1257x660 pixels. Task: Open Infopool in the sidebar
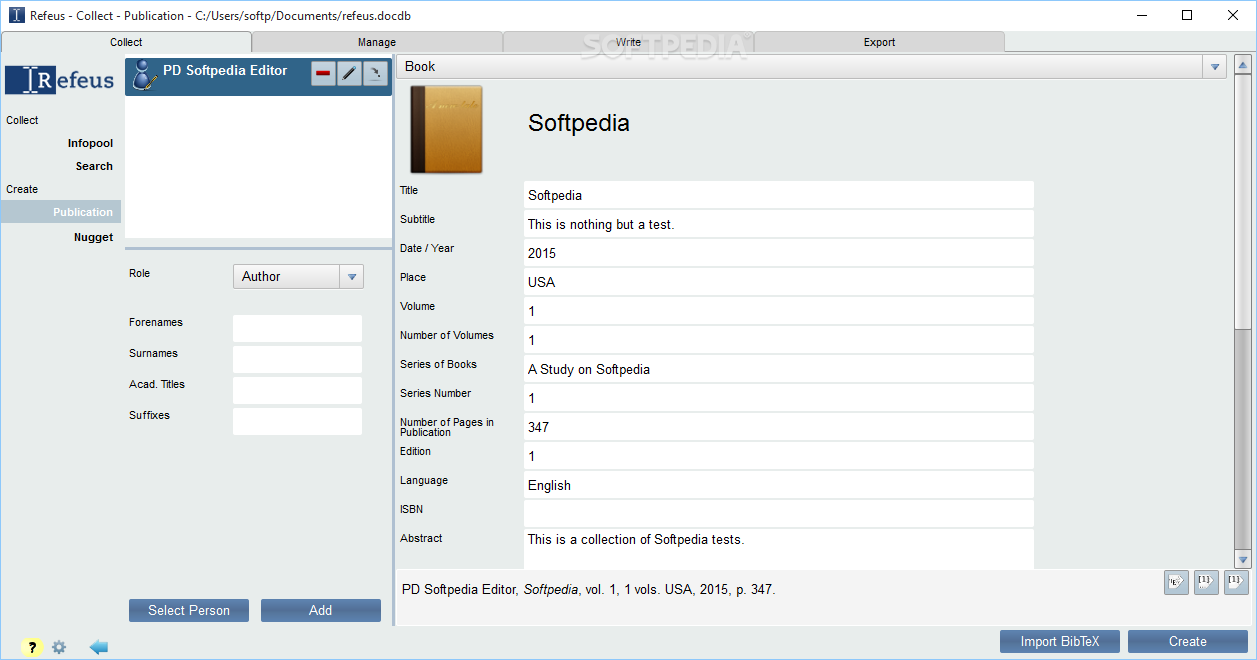[x=90, y=143]
